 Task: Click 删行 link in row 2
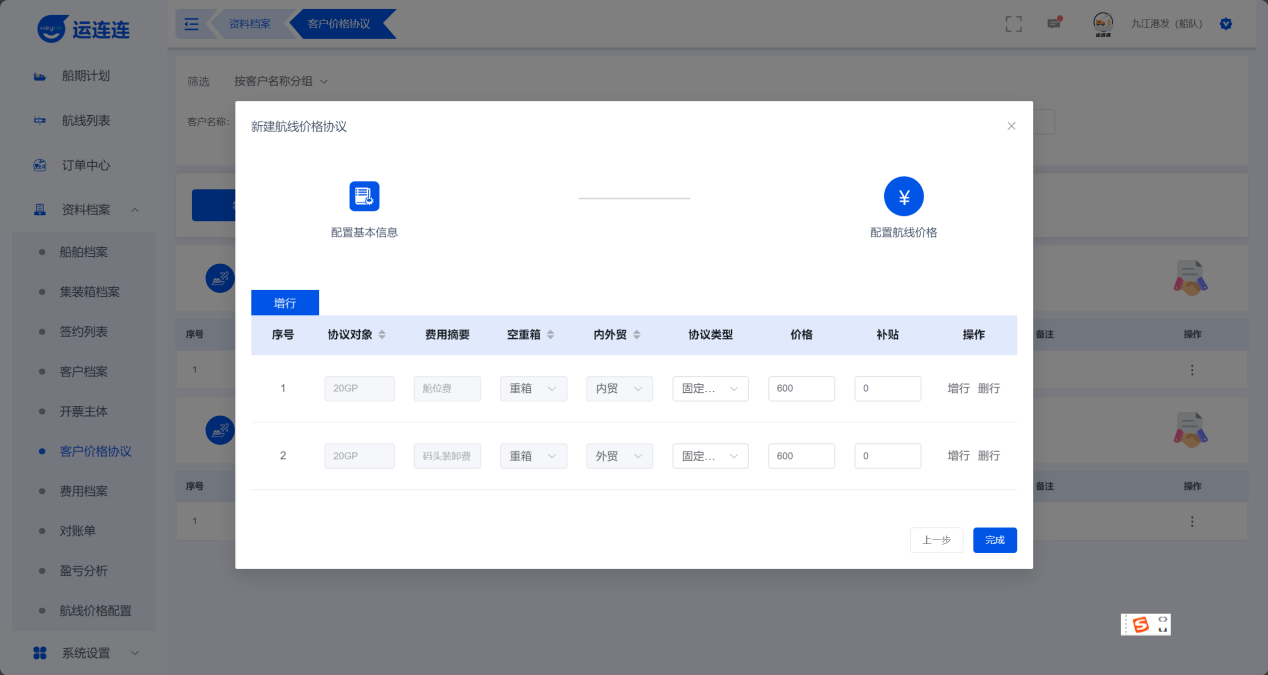point(988,456)
